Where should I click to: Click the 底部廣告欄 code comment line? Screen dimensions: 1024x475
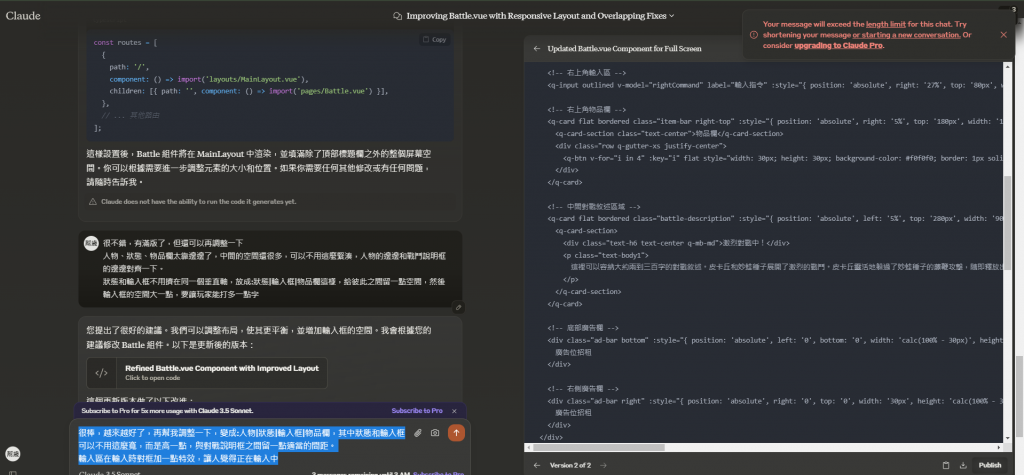pyautogui.click(x=584, y=328)
